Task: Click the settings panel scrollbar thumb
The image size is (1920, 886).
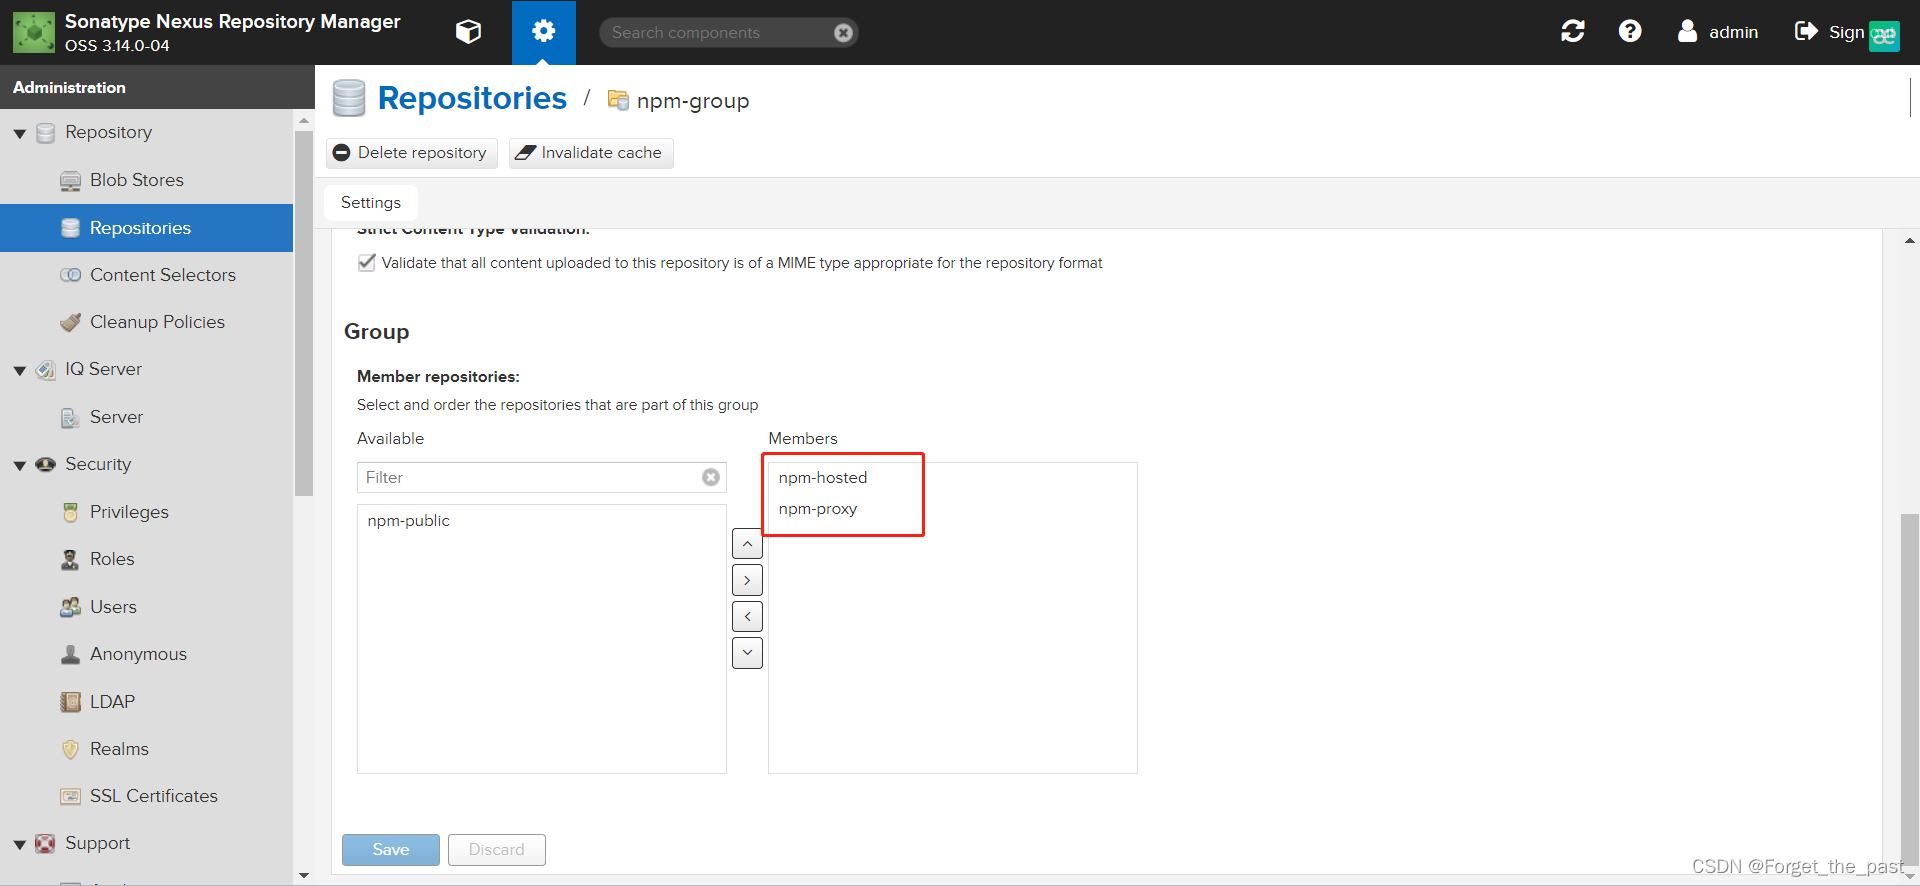Action: (1910, 688)
